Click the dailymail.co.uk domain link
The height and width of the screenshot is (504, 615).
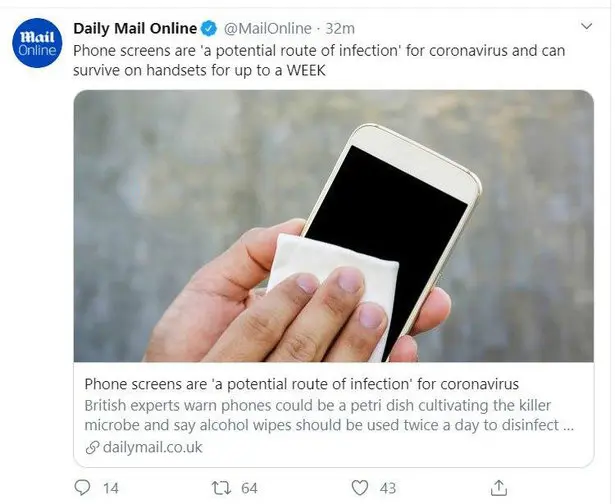153,448
